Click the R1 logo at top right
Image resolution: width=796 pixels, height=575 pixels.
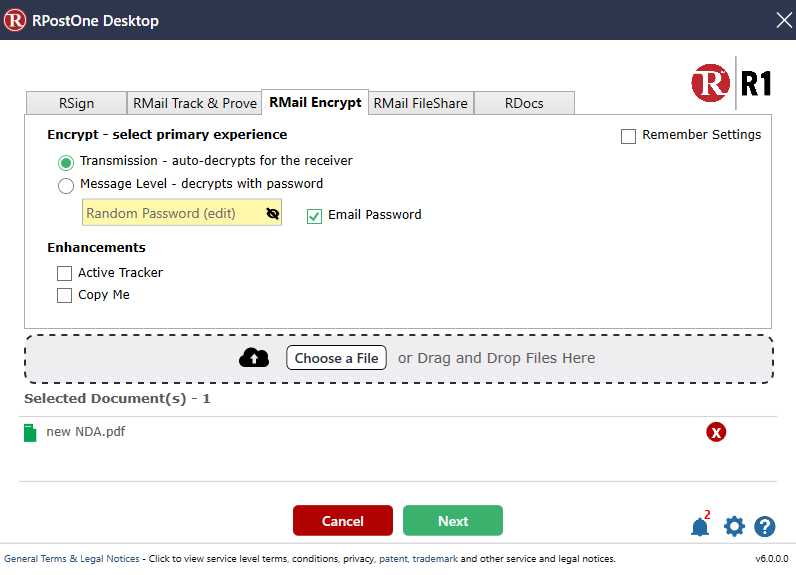[x=731, y=83]
